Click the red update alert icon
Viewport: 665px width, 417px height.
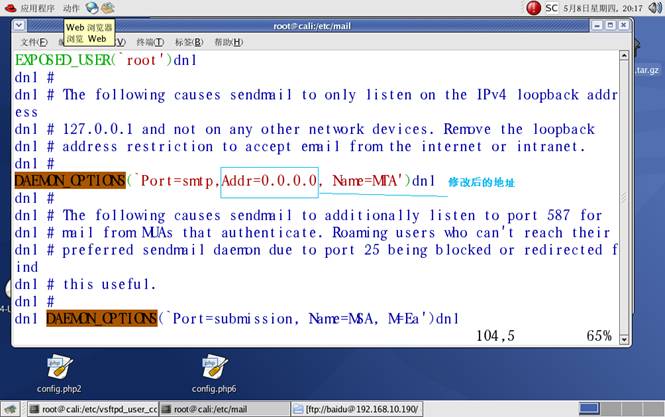pyautogui.click(x=531, y=8)
